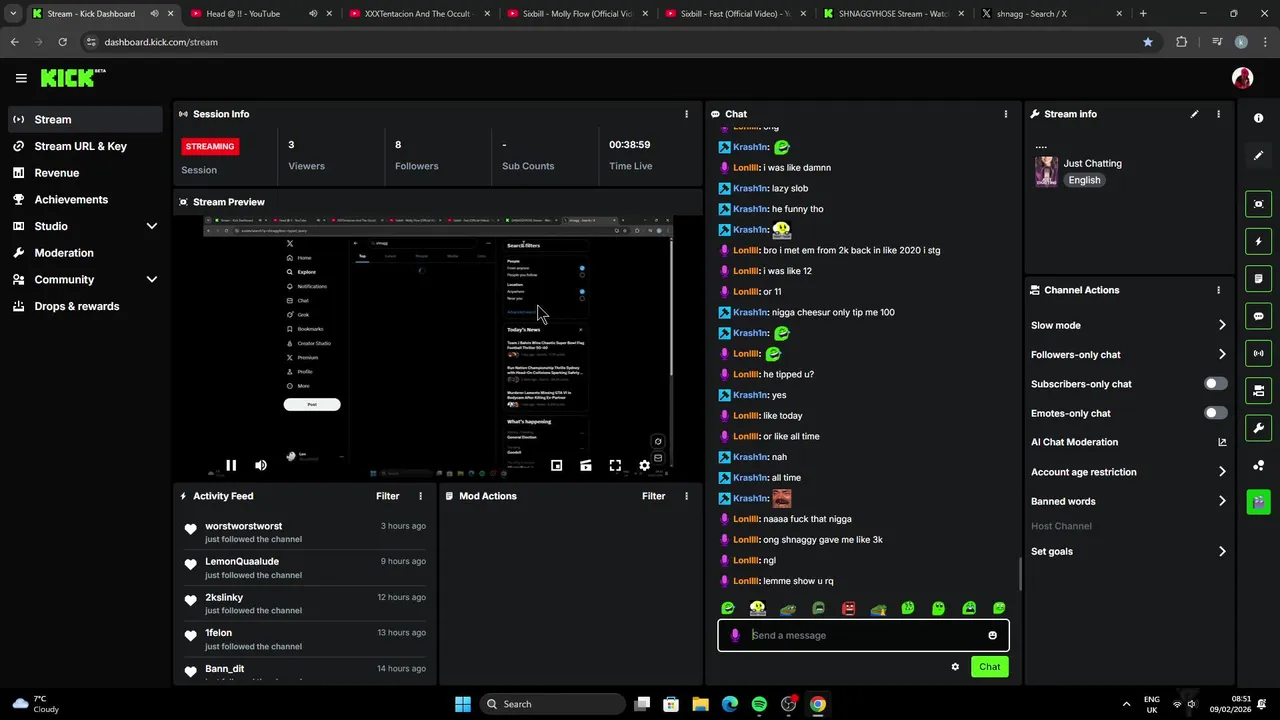1280x720 pixels.
Task: Open the profile avatar menu
Action: pos(1242,78)
